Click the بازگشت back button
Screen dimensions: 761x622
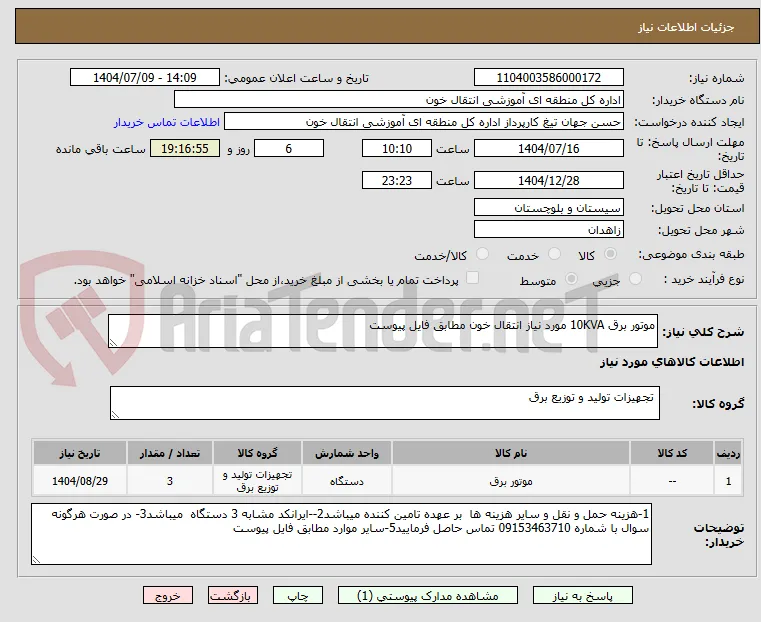click(x=233, y=595)
